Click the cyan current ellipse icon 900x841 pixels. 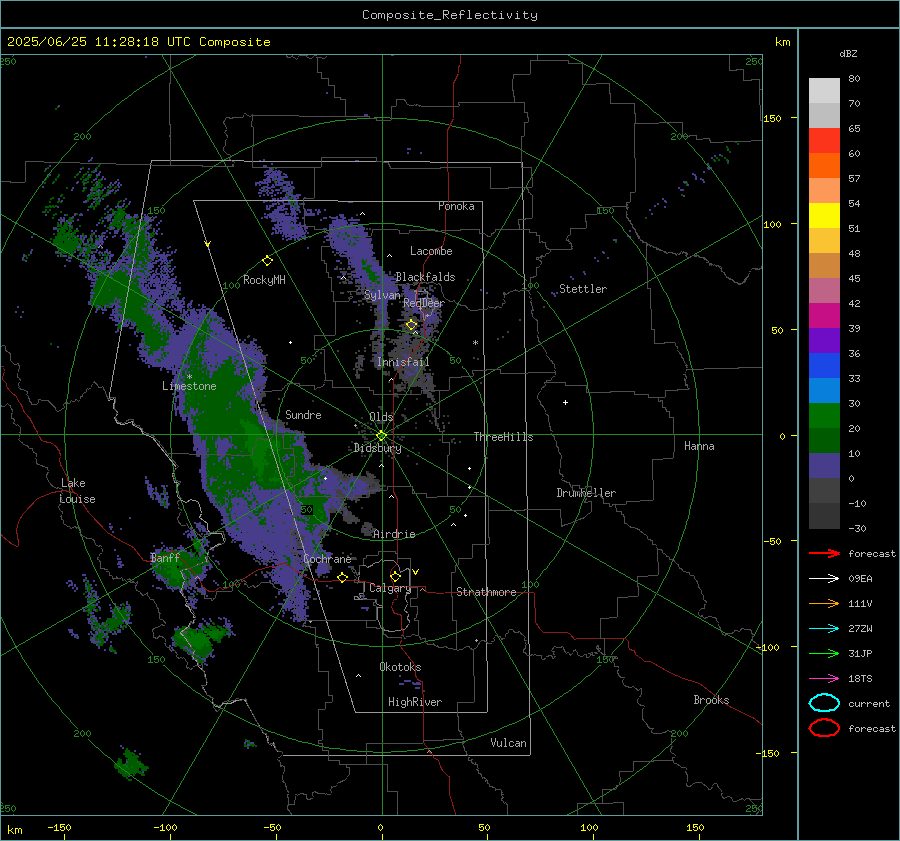pos(824,703)
